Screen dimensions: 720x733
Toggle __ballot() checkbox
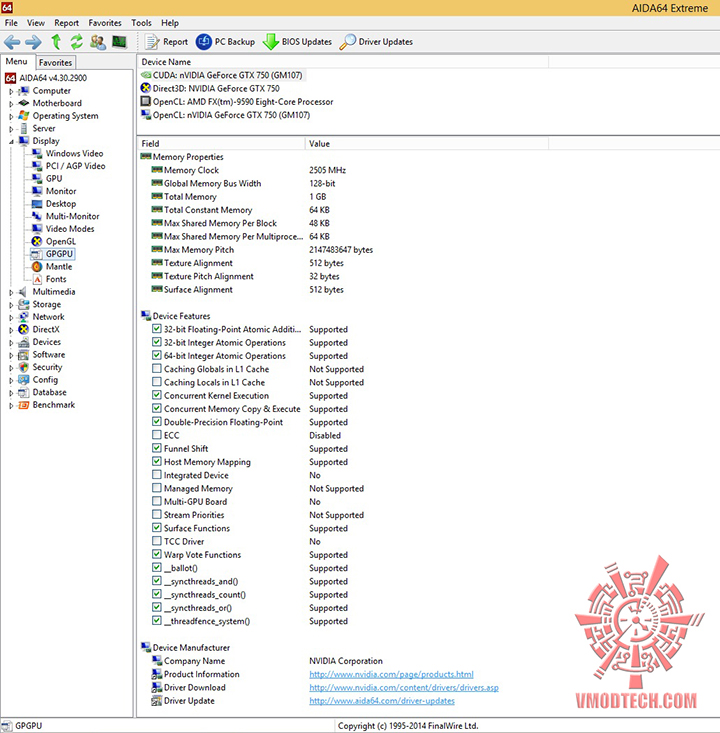click(157, 568)
